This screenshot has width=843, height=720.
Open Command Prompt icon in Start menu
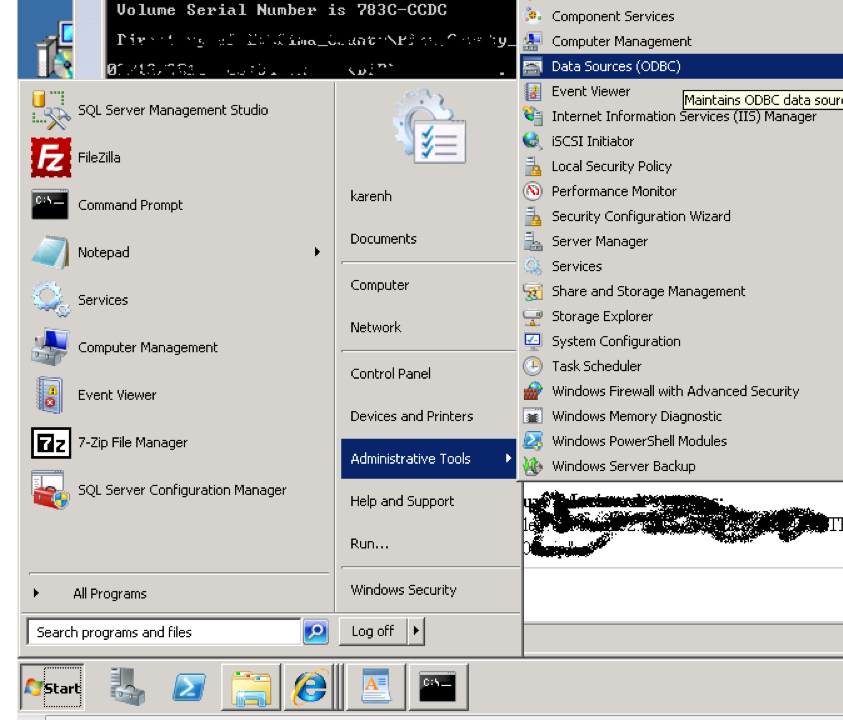[51, 205]
